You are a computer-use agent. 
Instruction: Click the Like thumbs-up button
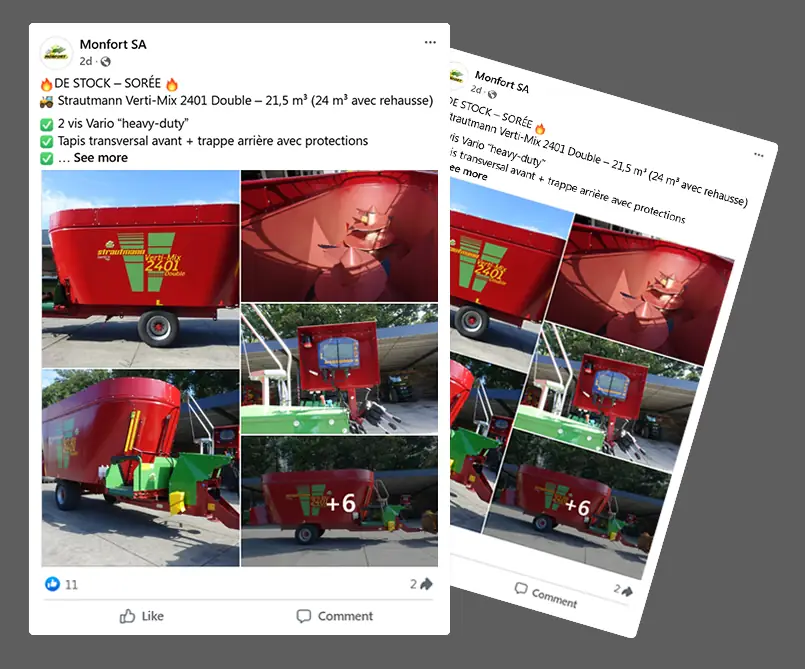click(142, 616)
